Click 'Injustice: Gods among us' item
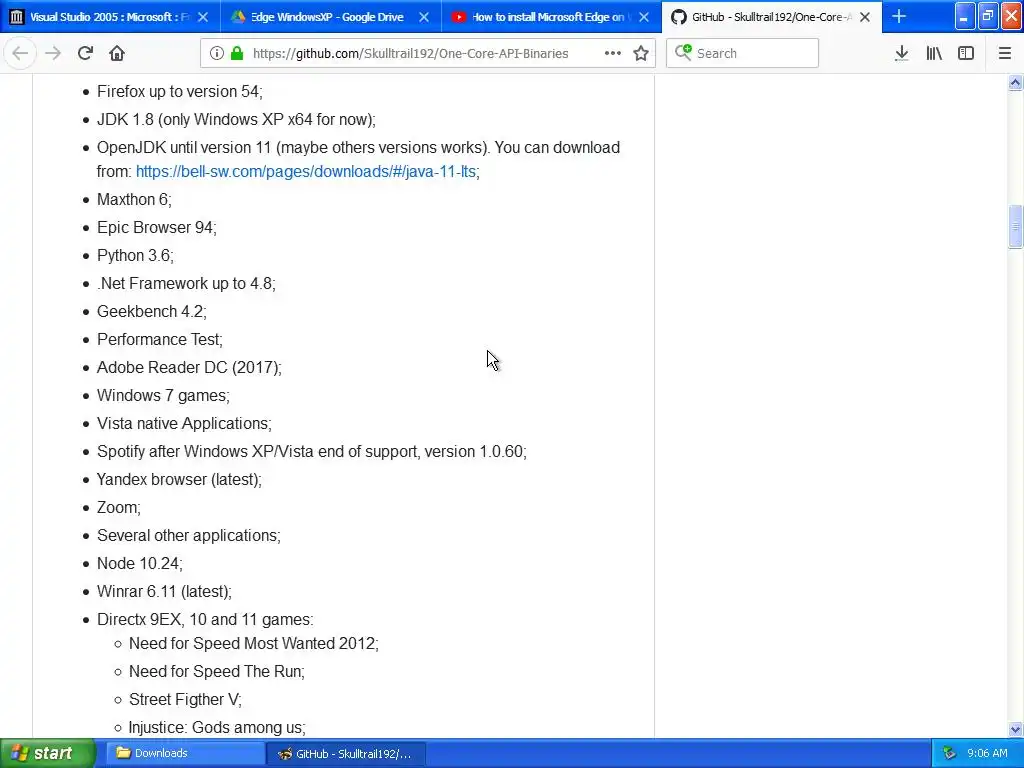 click(x=217, y=728)
